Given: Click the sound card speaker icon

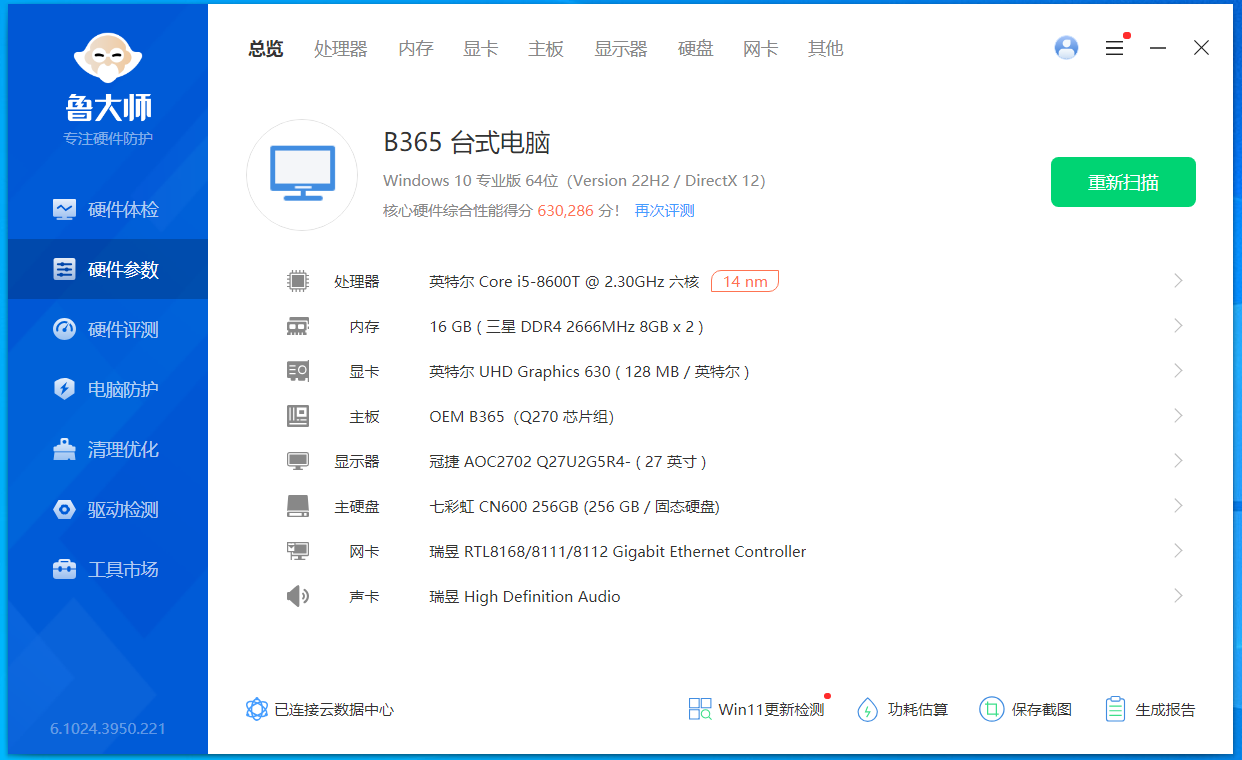Looking at the screenshot, I should coord(298,596).
